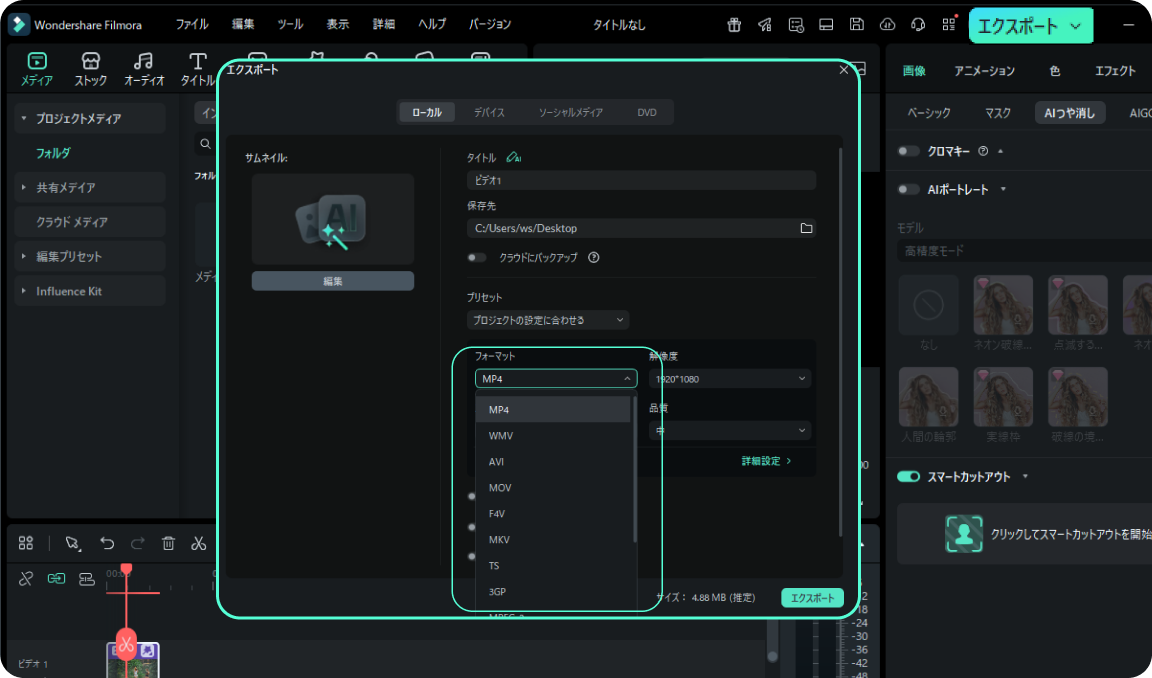The image size is (1152, 678).
Task: Enable the cloud backup toggle
Action: 477,257
